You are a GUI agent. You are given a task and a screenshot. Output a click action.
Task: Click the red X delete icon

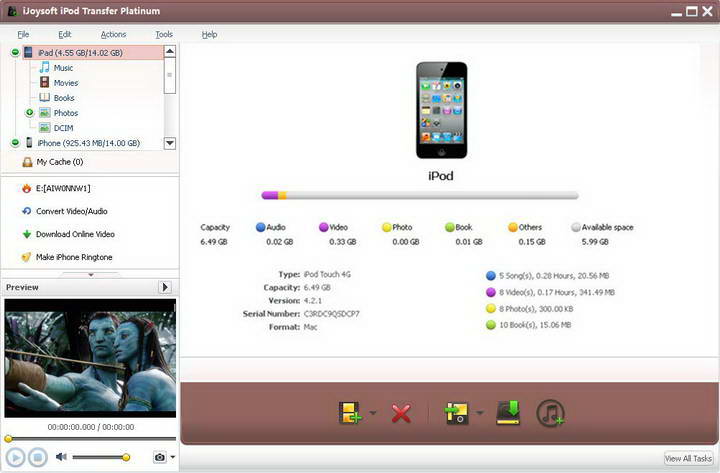pyautogui.click(x=401, y=413)
